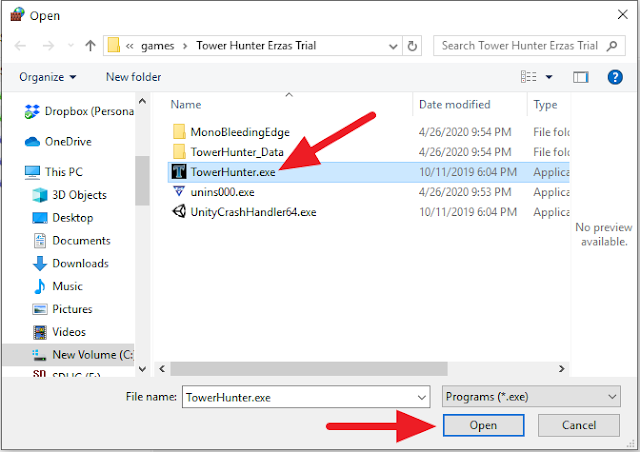Toggle the preview pane button
The width and height of the screenshot is (640, 452).
pos(580,77)
